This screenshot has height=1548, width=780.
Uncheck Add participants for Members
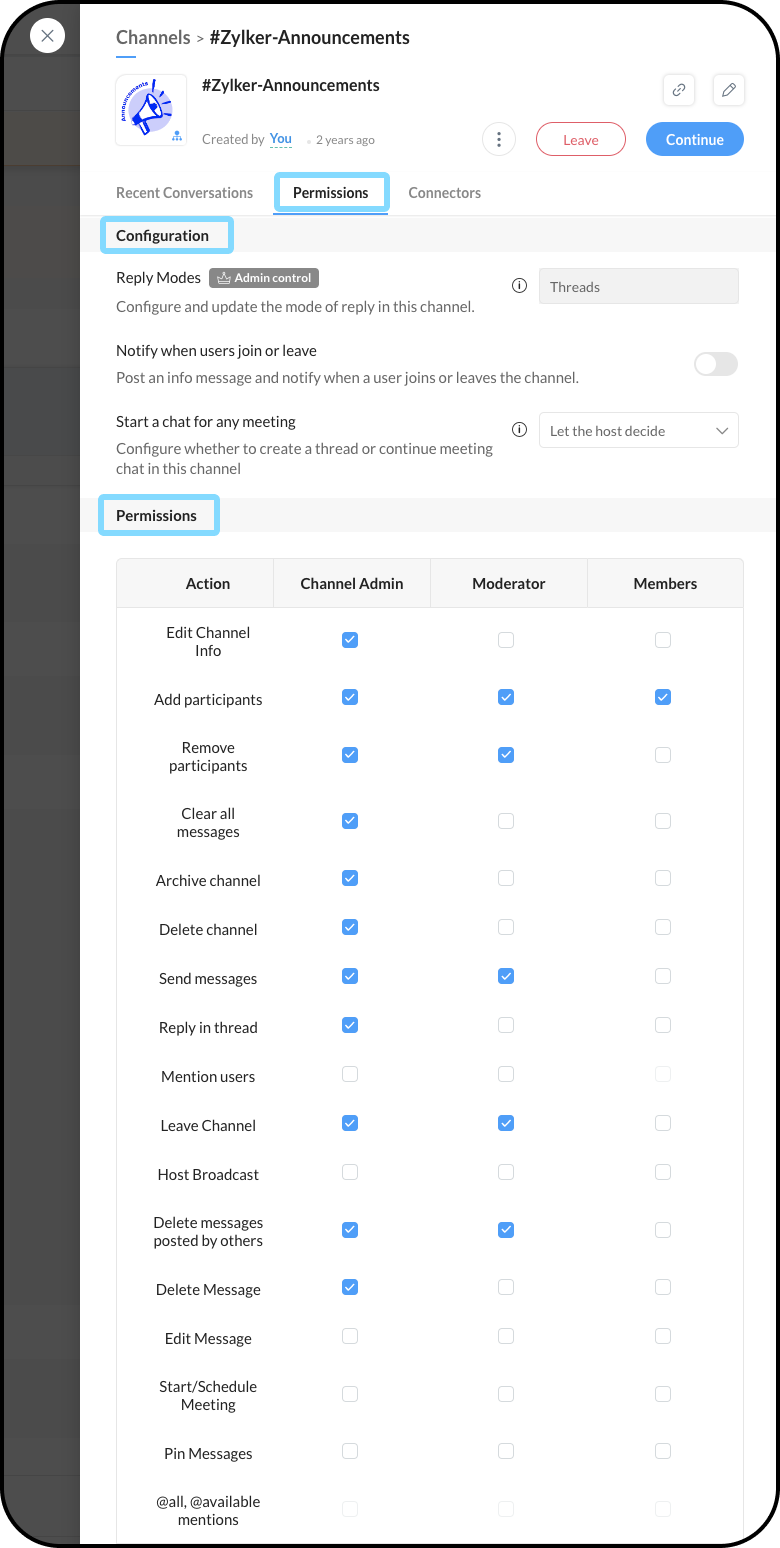[x=663, y=698]
